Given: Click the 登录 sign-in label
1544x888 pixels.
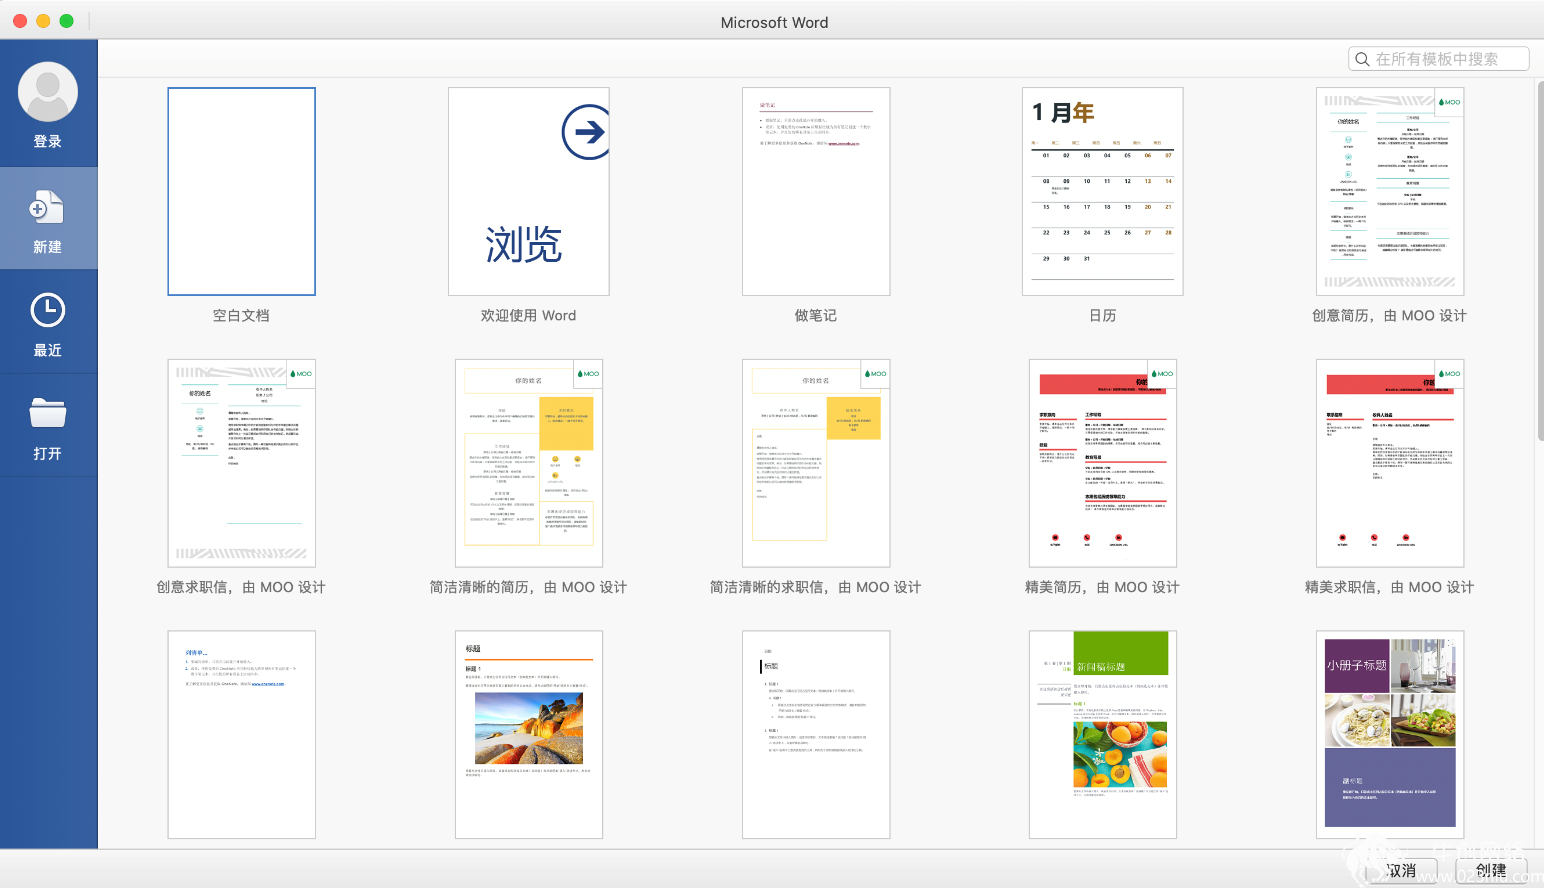Looking at the screenshot, I should (48, 142).
